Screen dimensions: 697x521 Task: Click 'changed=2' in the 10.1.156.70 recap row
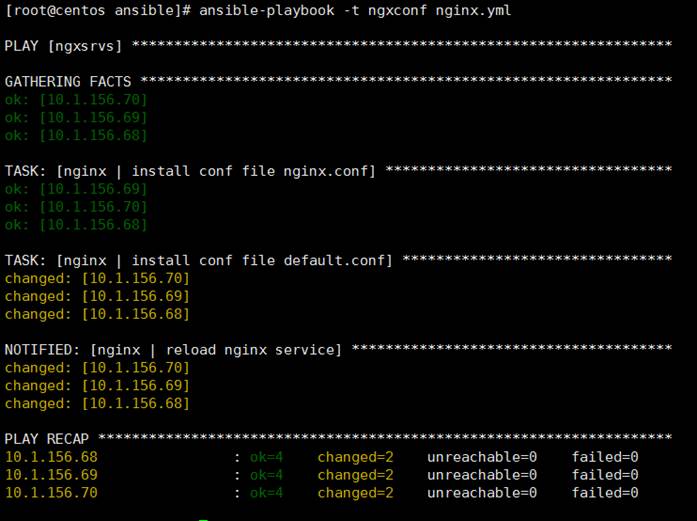tap(356, 493)
